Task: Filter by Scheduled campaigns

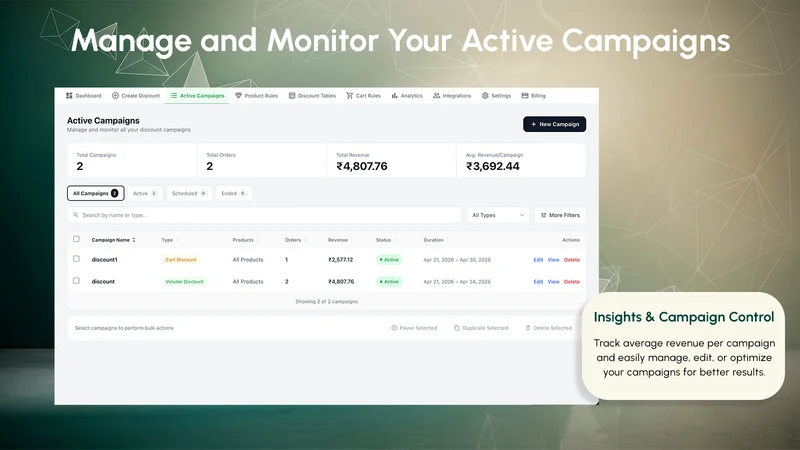Action: pyautogui.click(x=189, y=193)
